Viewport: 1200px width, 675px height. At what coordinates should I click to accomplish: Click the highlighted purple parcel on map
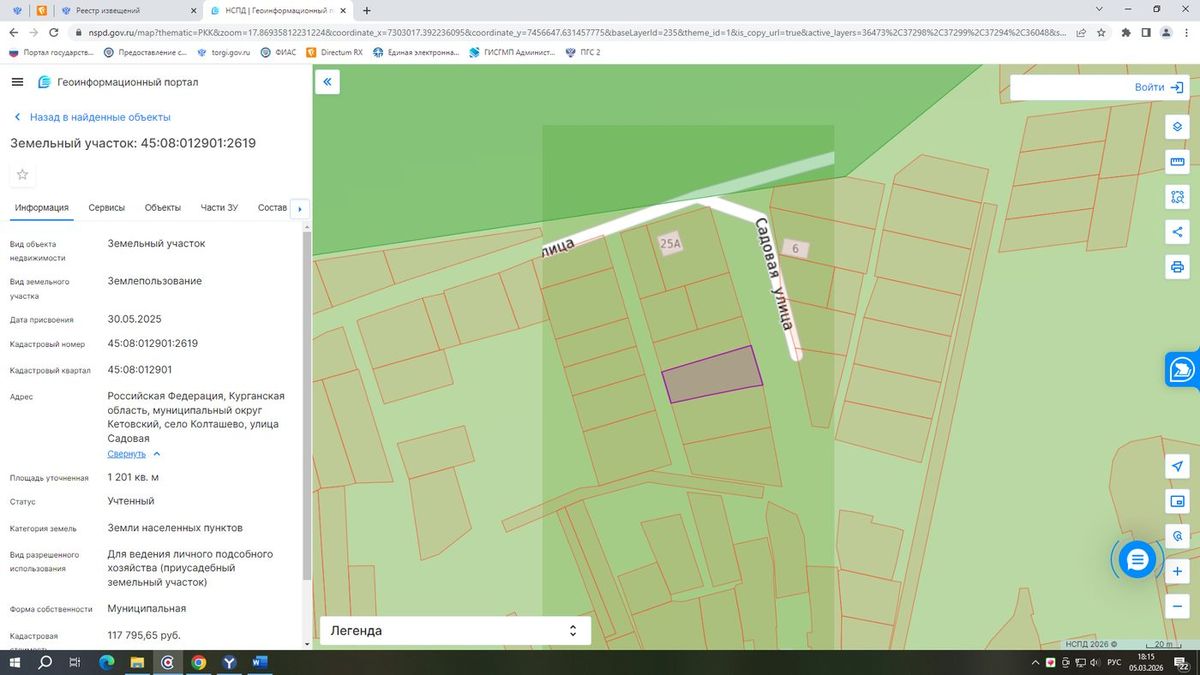coord(712,374)
